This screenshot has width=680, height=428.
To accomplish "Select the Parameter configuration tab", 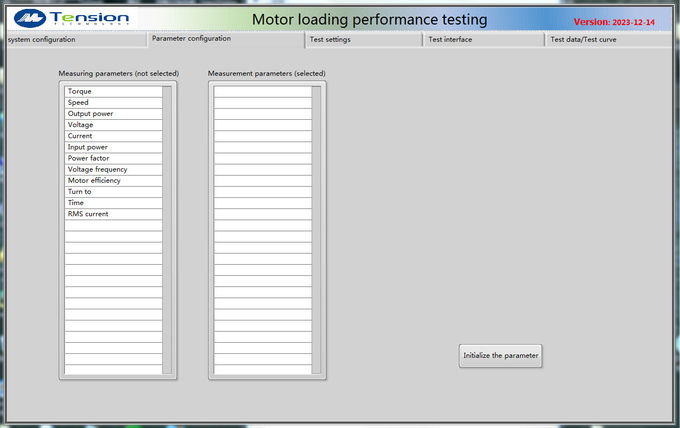I will click(191, 39).
